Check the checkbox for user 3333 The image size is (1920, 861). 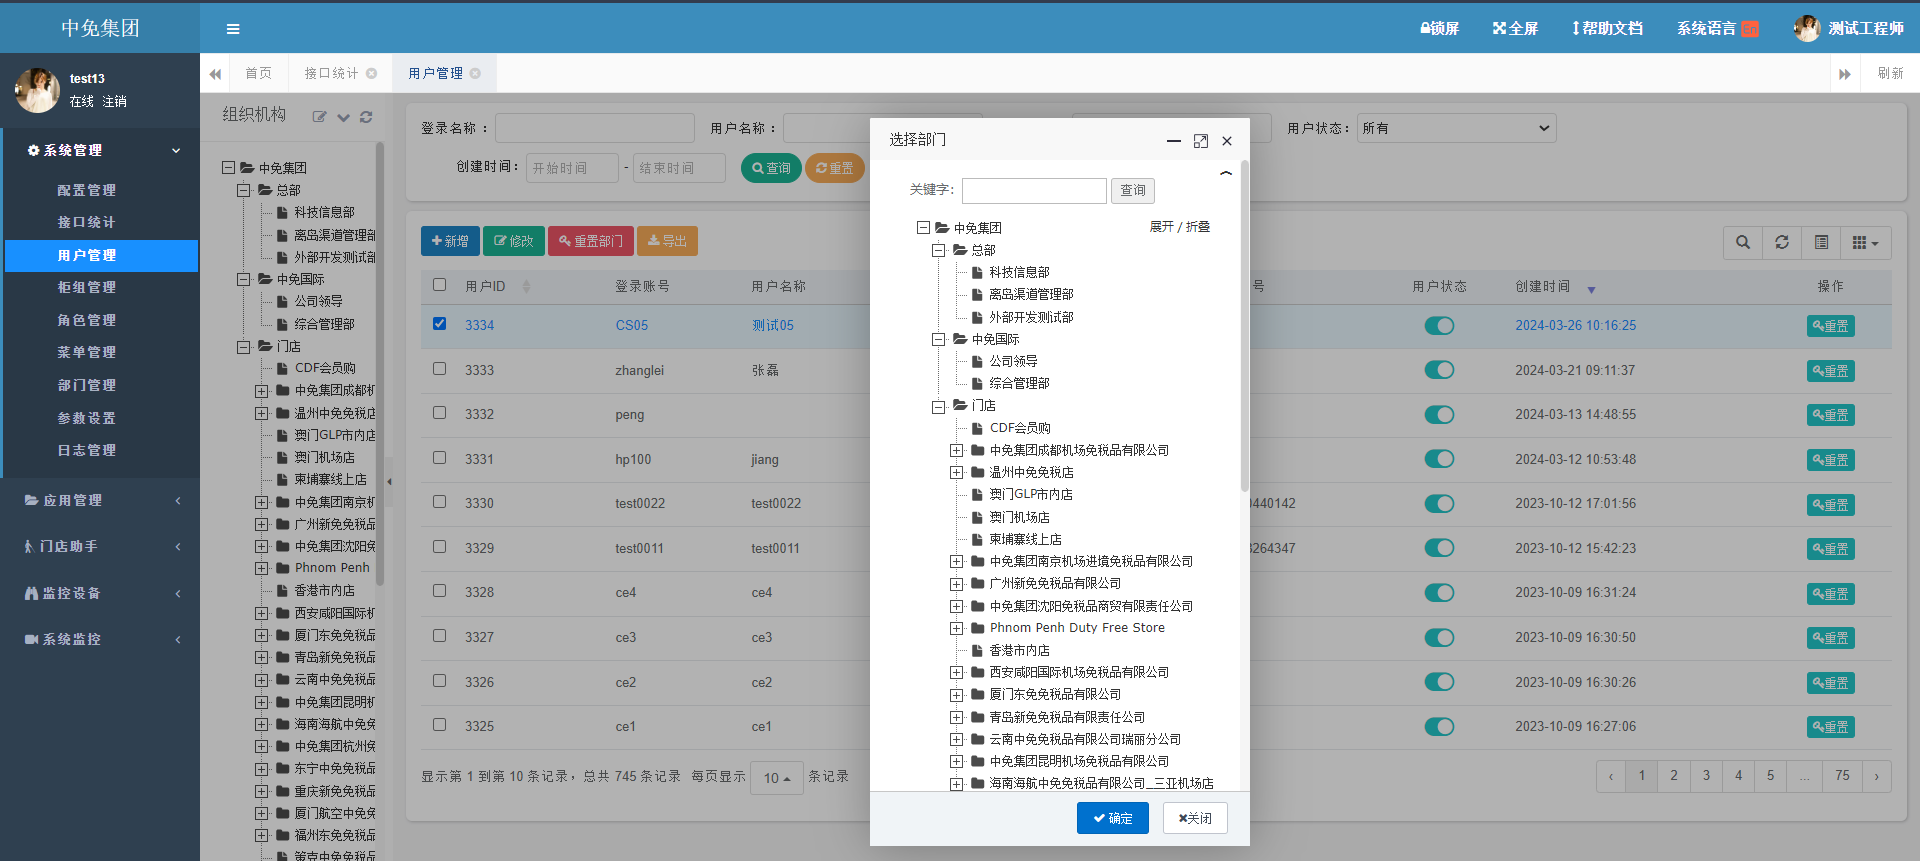point(439,369)
